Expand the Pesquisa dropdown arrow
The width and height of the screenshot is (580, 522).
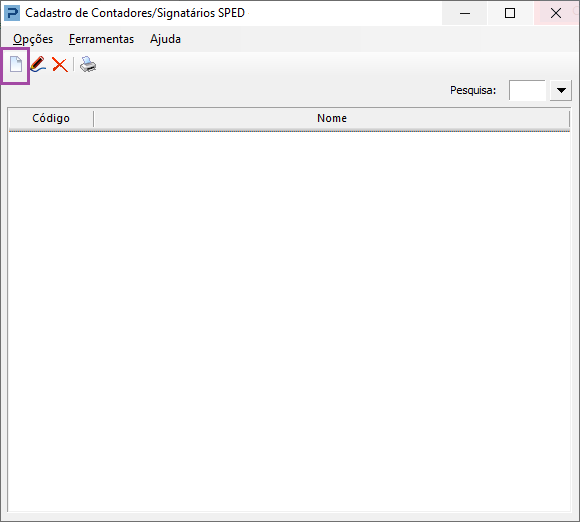click(x=561, y=90)
